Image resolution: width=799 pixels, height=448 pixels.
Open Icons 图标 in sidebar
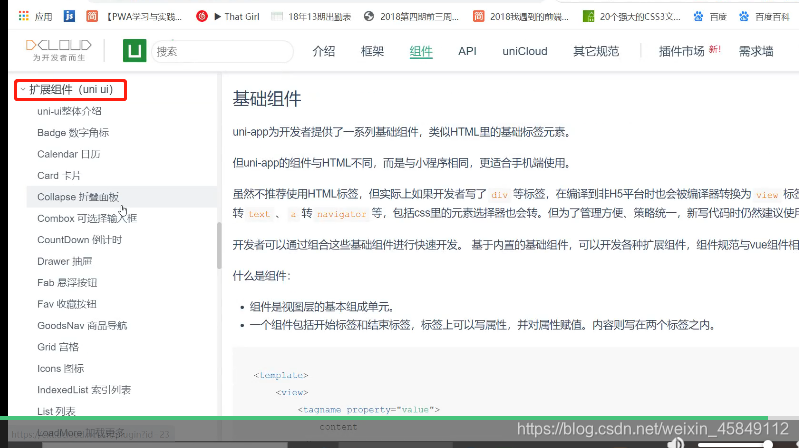(61, 368)
